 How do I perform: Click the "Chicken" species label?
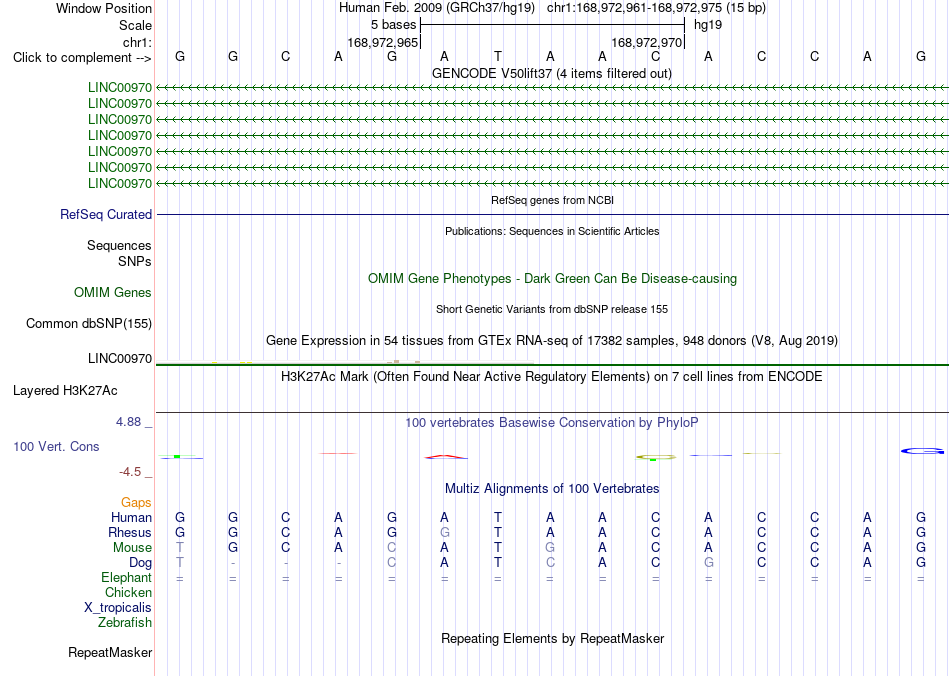(128, 592)
